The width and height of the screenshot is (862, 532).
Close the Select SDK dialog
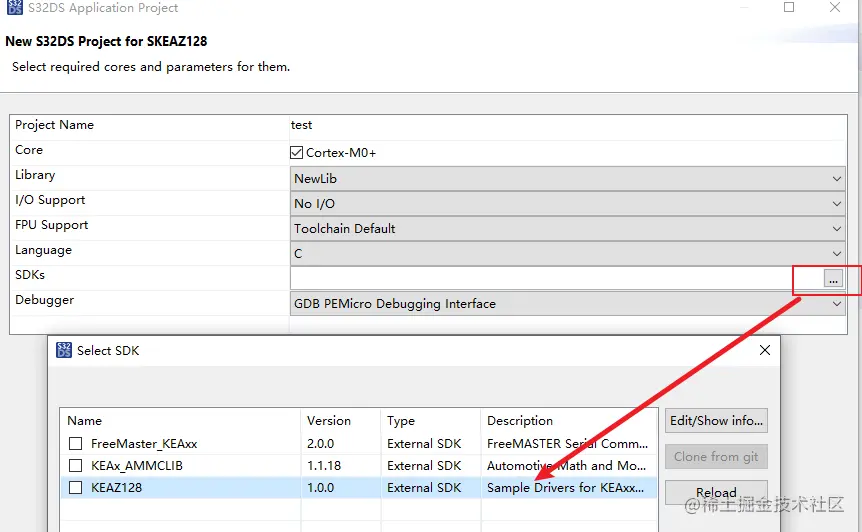pos(765,350)
